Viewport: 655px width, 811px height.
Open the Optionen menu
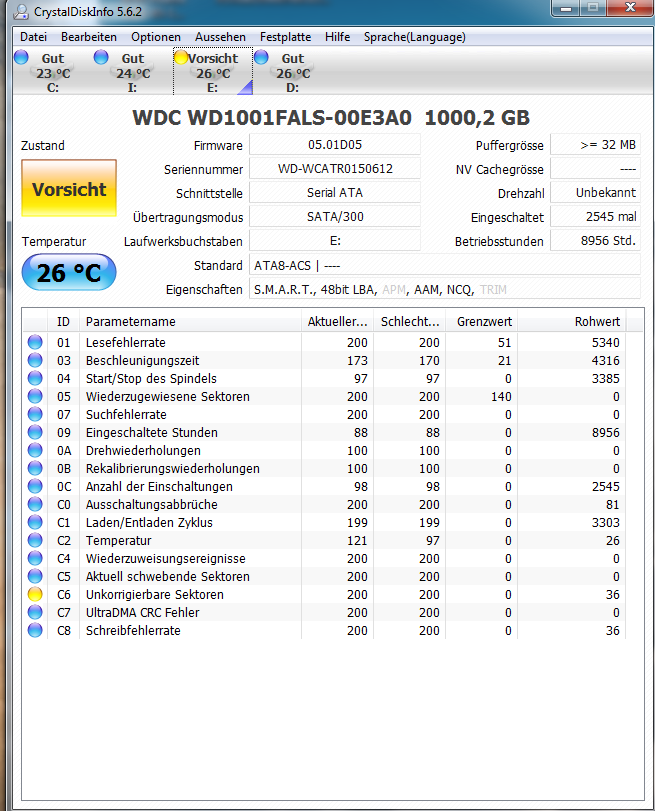[x=156, y=37]
